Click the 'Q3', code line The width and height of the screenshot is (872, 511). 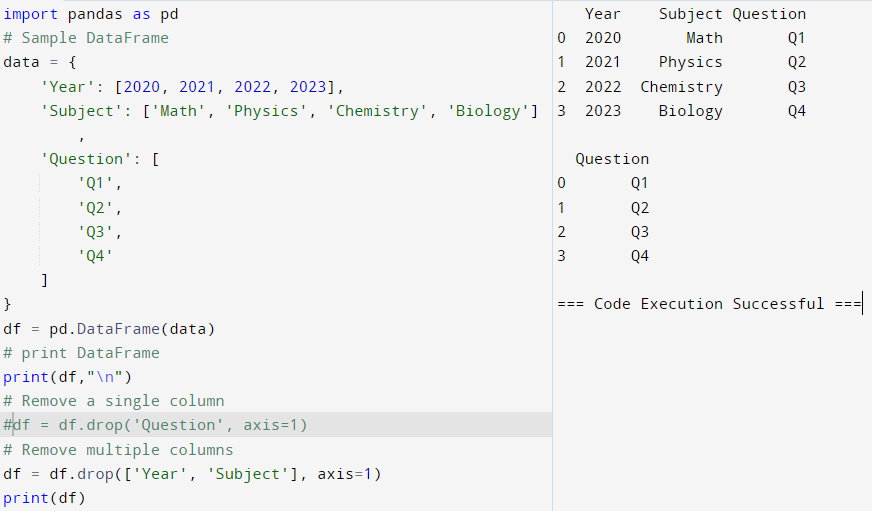click(x=100, y=232)
